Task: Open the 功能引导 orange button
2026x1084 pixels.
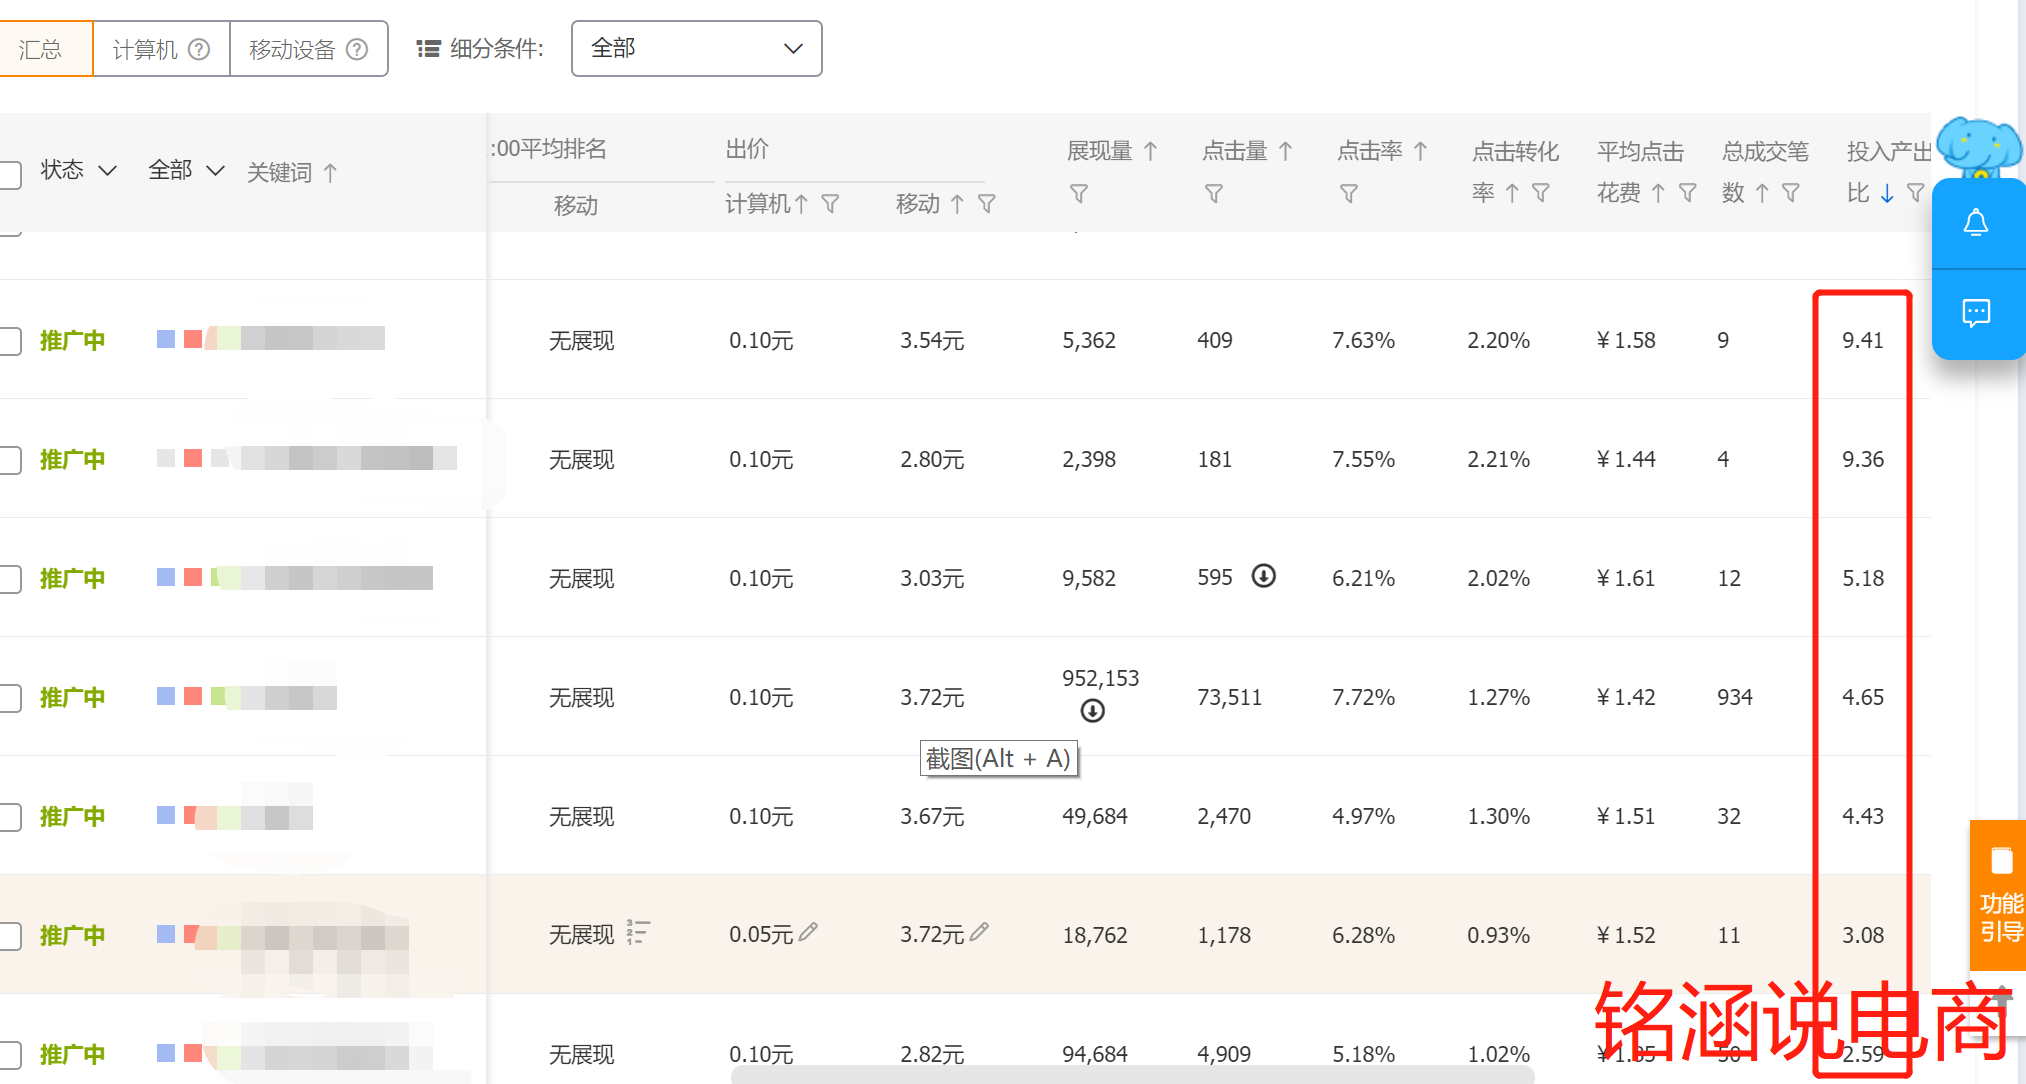Action: [1998, 895]
